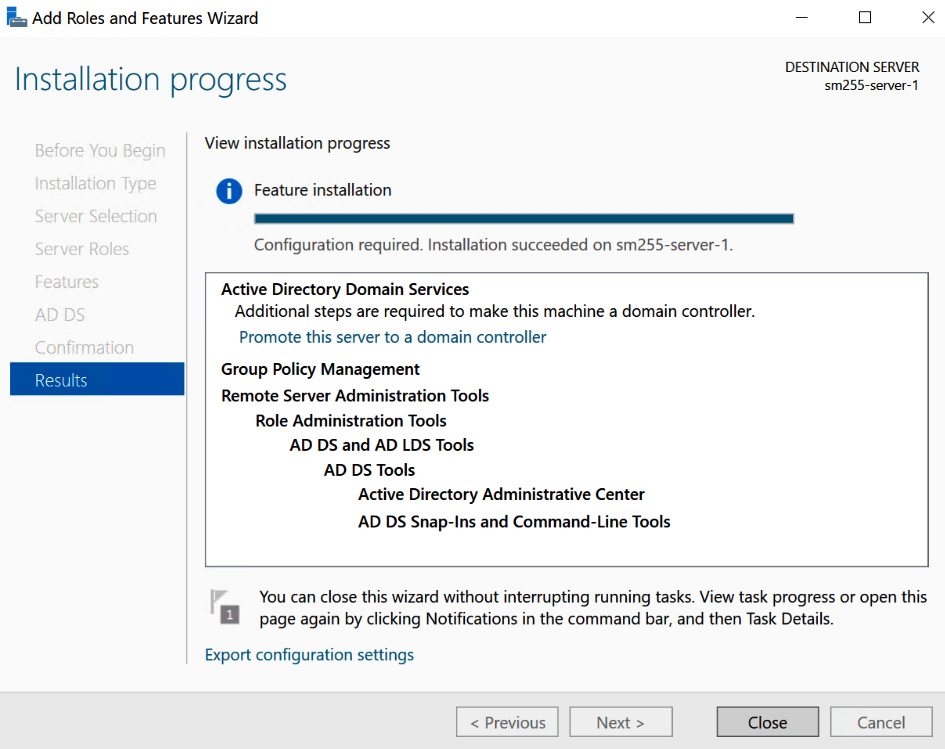Click the Cancel button
This screenshot has height=749, width=945.
pyautogui.click(x=881, y=722)
